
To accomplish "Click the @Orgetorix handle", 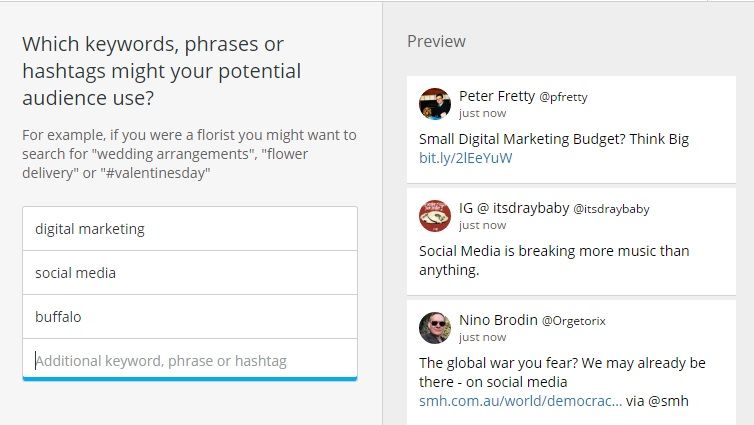I will 574,321.
